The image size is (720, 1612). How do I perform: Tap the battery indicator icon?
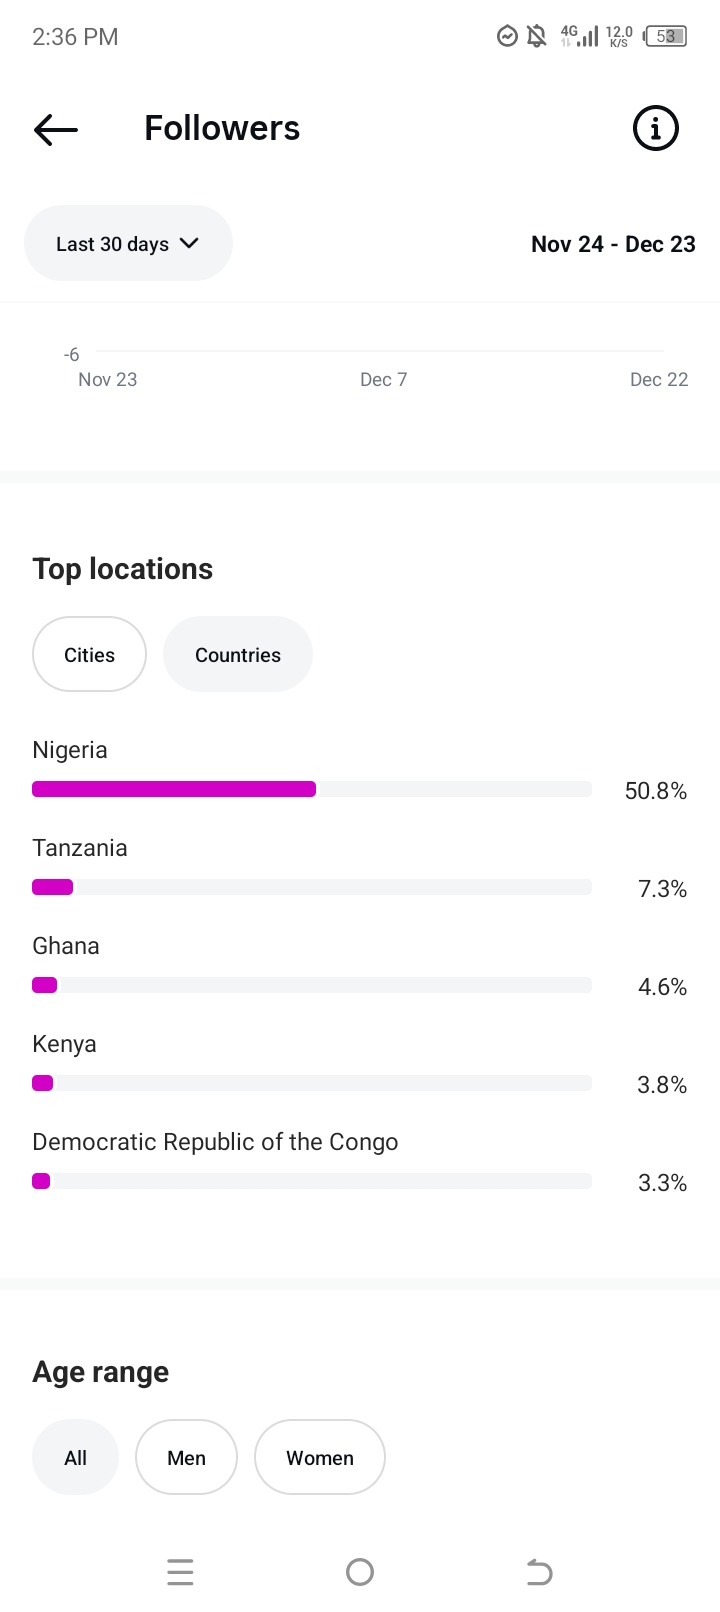[x=666, y=37]
